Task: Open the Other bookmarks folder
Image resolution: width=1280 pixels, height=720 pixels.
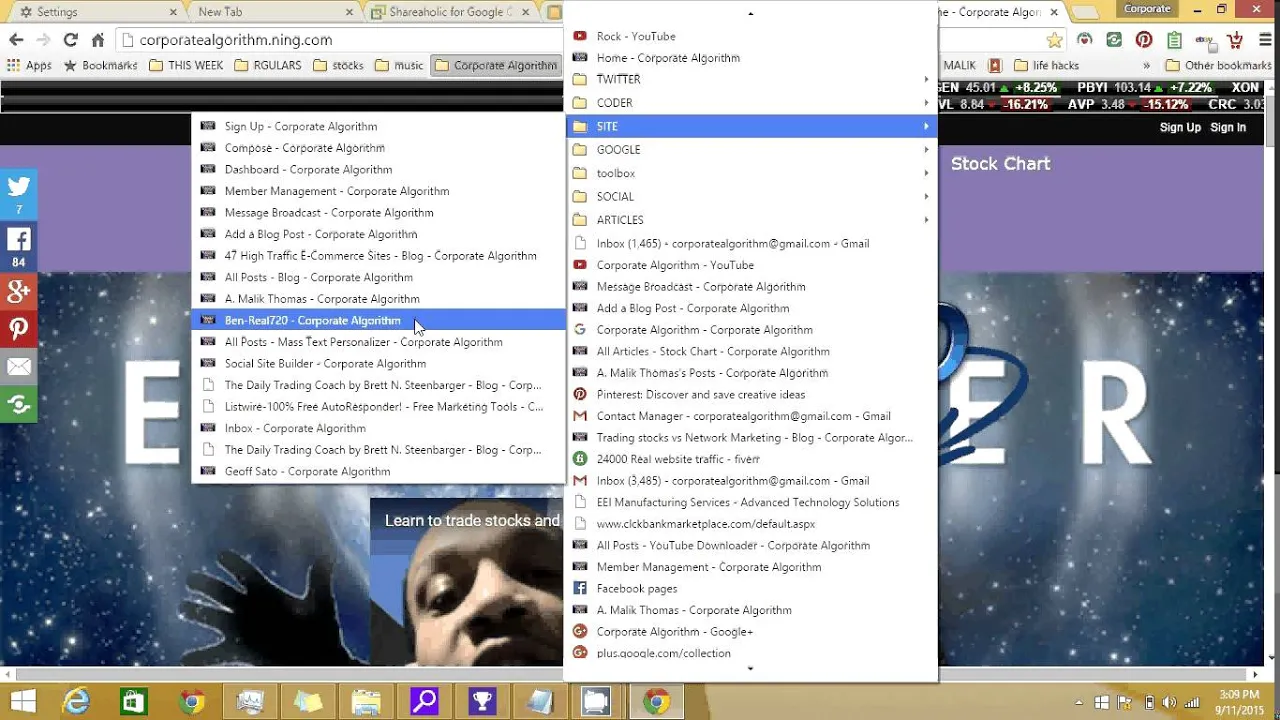Action: click(x=1218, y=65)
